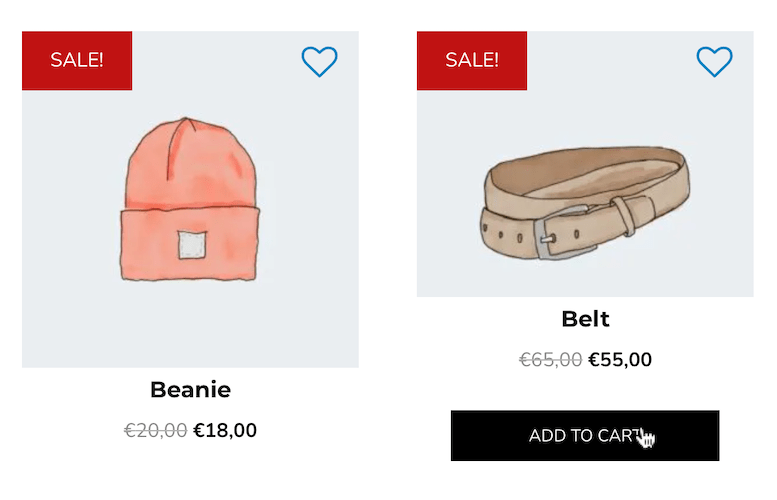
Task: Click the €55,00 Belt sale price
Action: coord(620,360)
